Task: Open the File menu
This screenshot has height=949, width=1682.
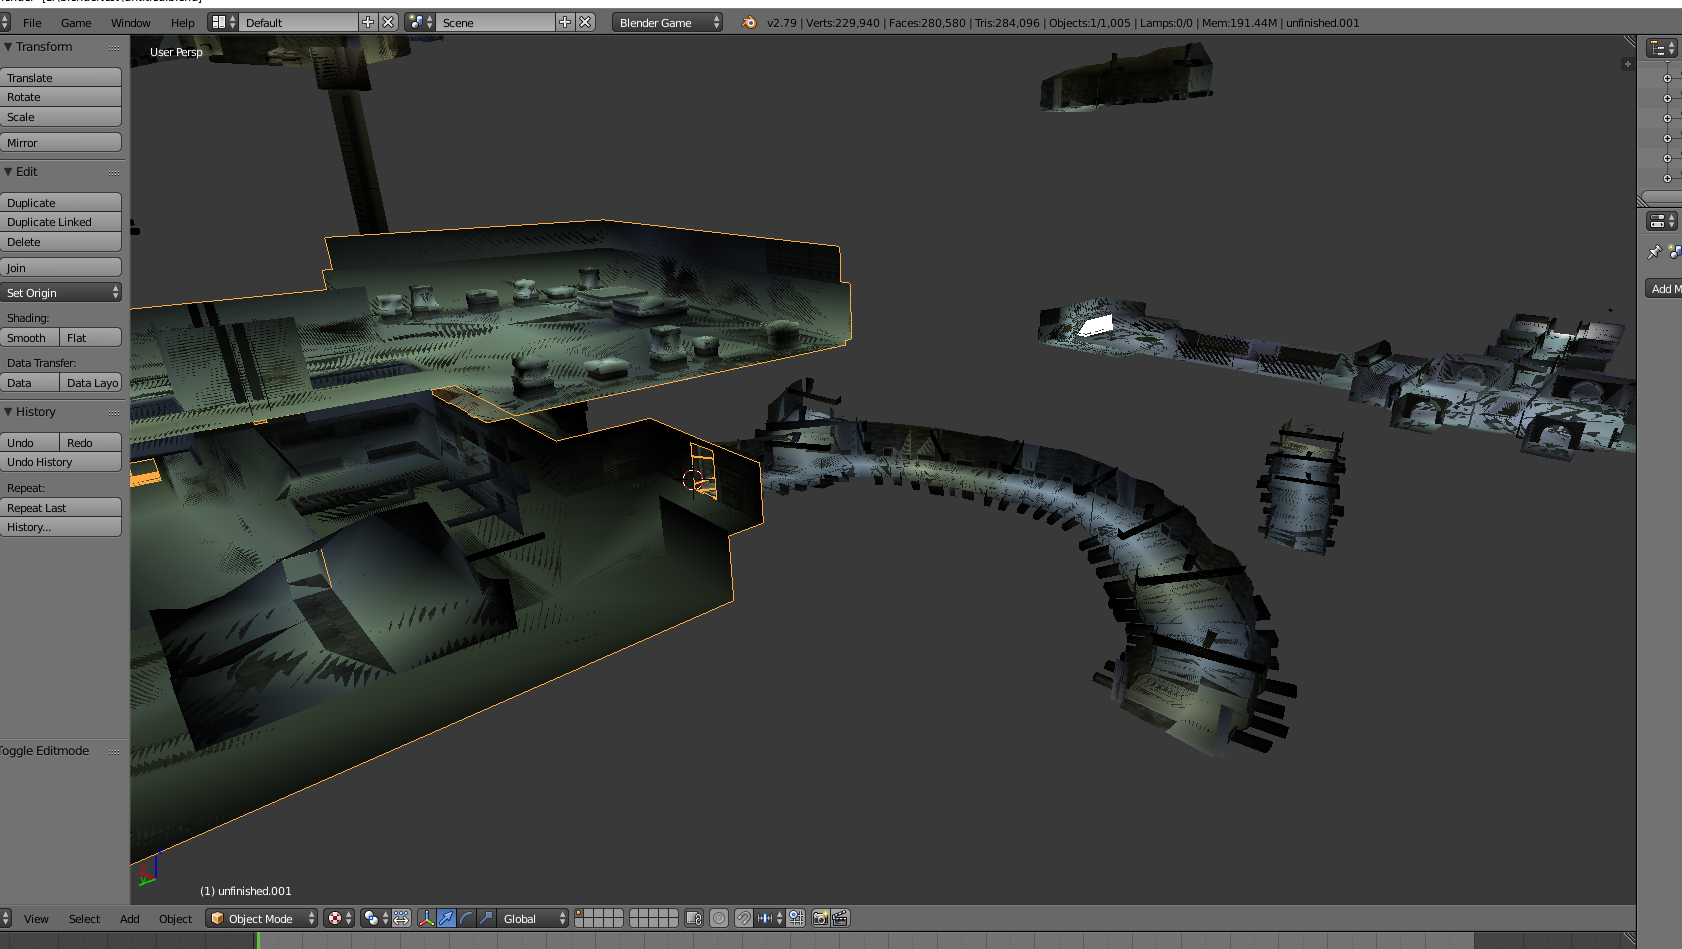Action: click(x=31, y=21)
